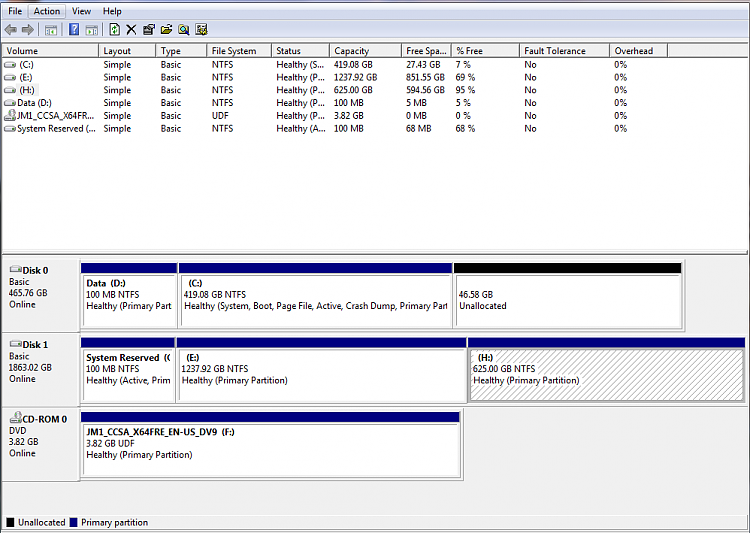Click the Free Space column header
This screenshot has height=533, width=750.
pyautogui.click(x=427, y=51)
